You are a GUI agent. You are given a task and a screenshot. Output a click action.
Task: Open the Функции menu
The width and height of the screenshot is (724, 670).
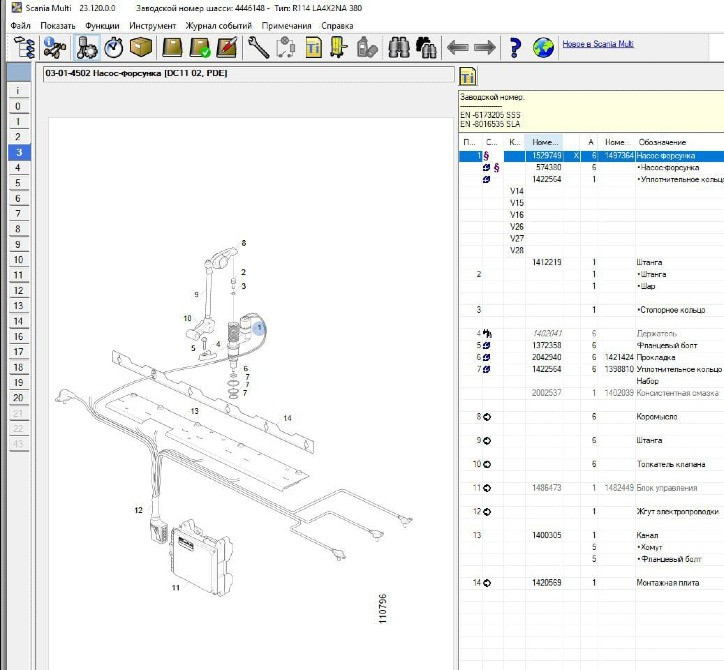coord(101,25)
